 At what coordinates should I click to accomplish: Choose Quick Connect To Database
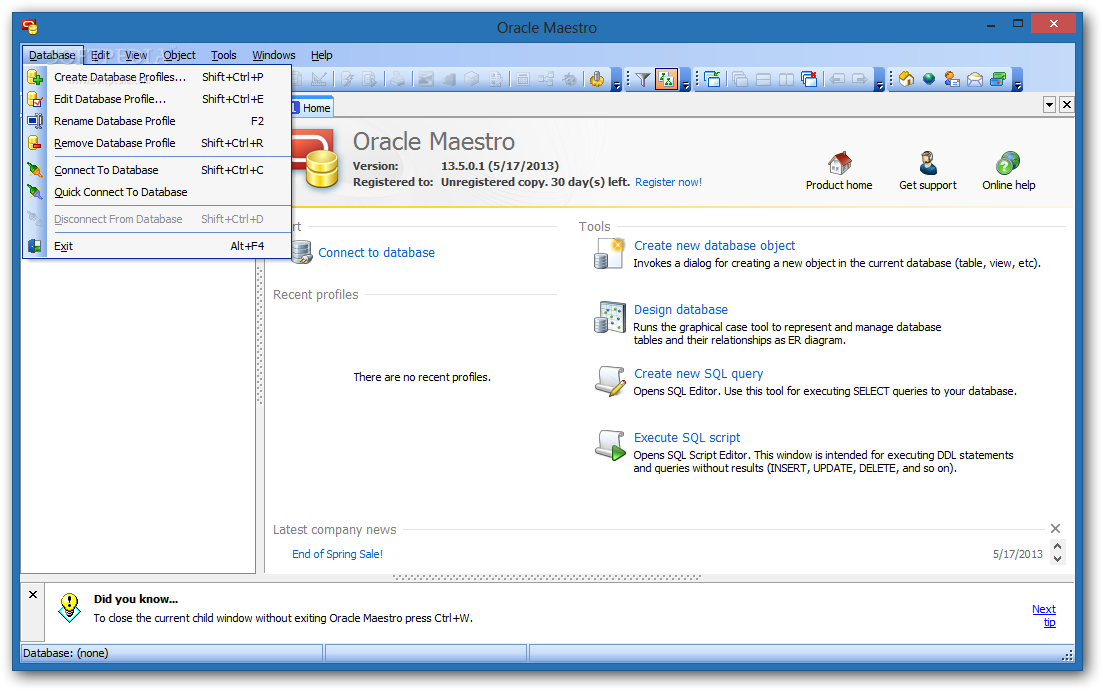[158, 192]
